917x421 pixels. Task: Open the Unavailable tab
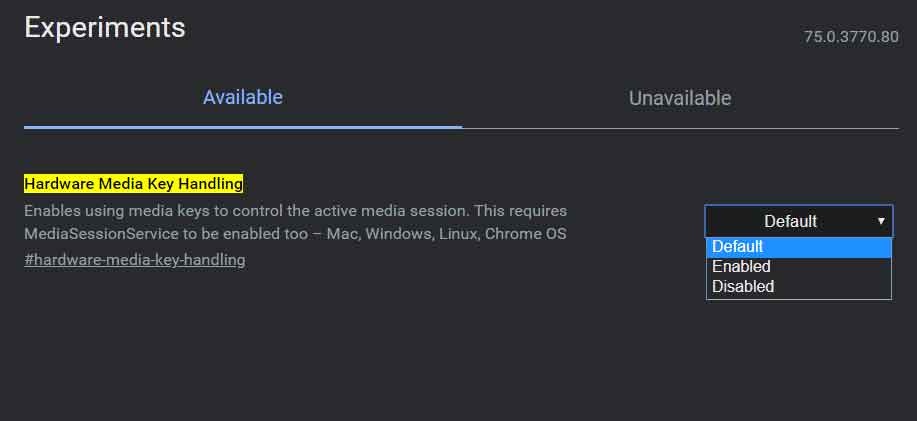[x=679, y=99]
